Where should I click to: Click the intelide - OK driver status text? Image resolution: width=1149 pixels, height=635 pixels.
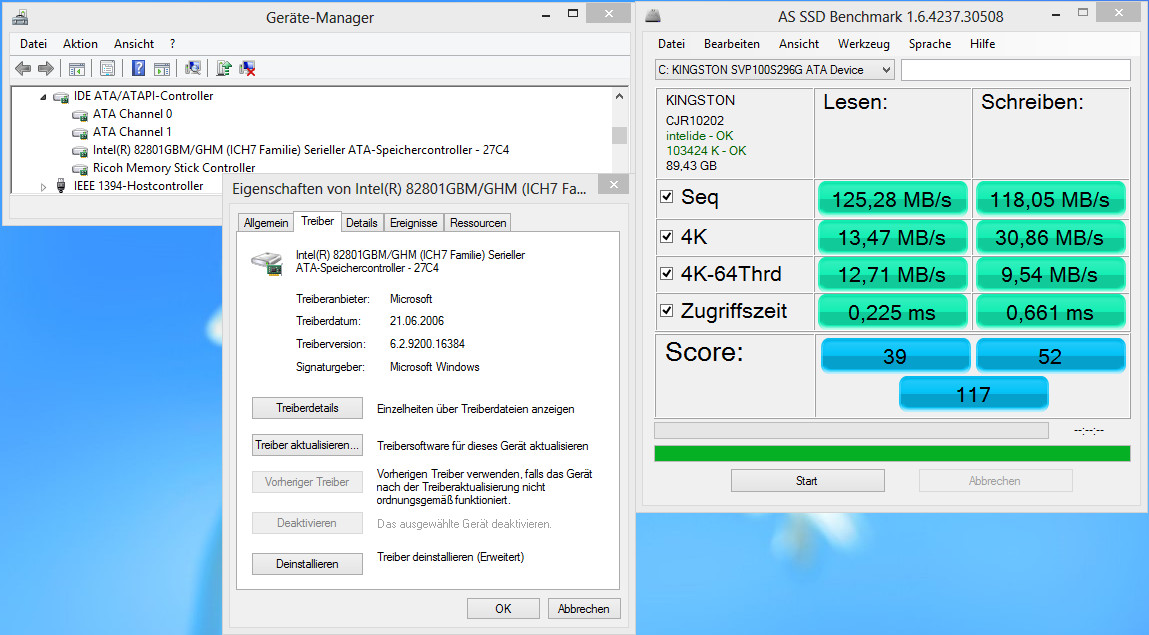pos(699,135)
